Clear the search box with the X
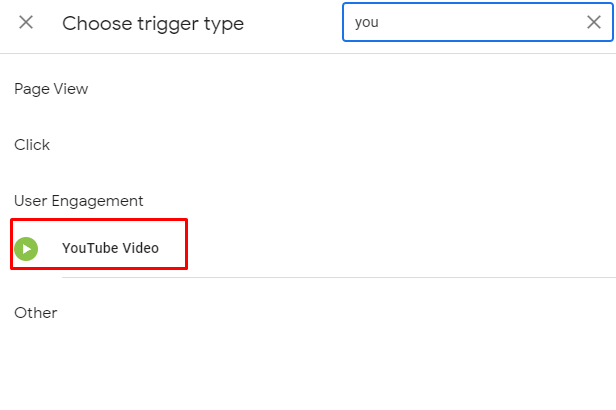The width and height of the screenshot is (616, 410). [594, 22]
